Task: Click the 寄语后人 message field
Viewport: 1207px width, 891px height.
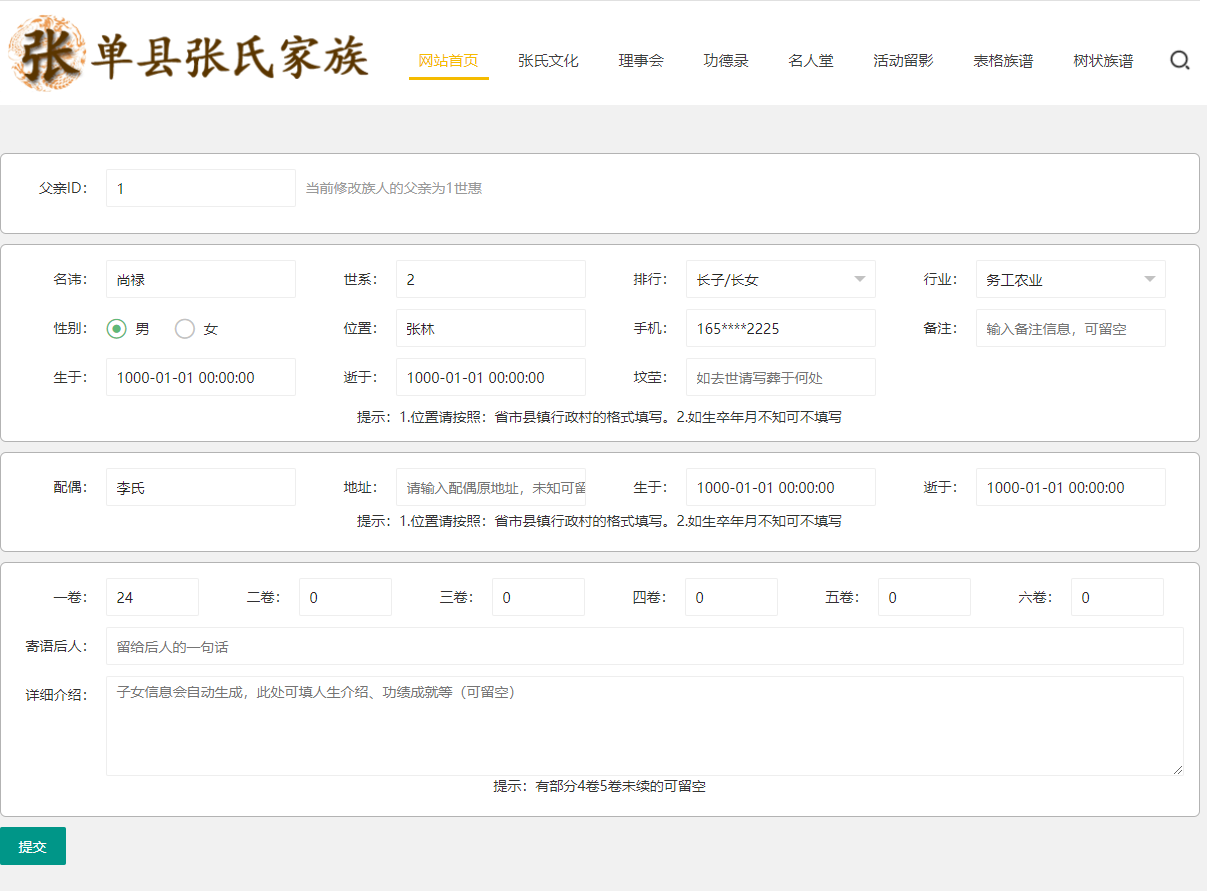Action: pos(645,646)
